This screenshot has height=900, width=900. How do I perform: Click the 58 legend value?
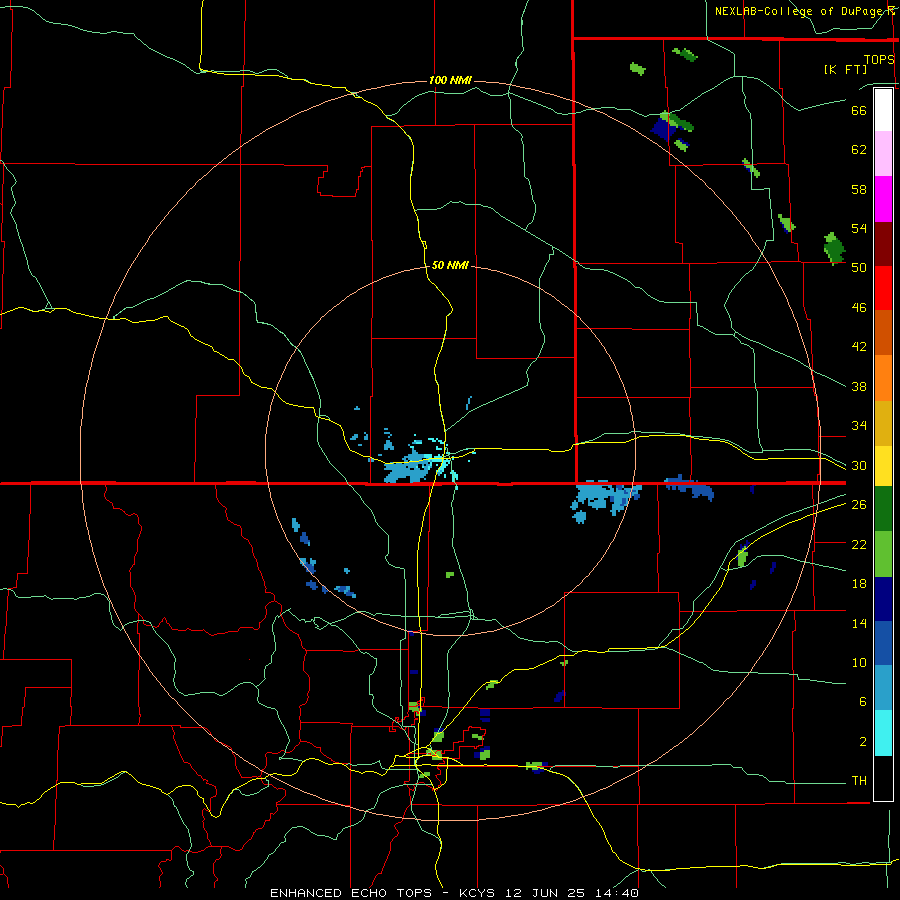859,189
